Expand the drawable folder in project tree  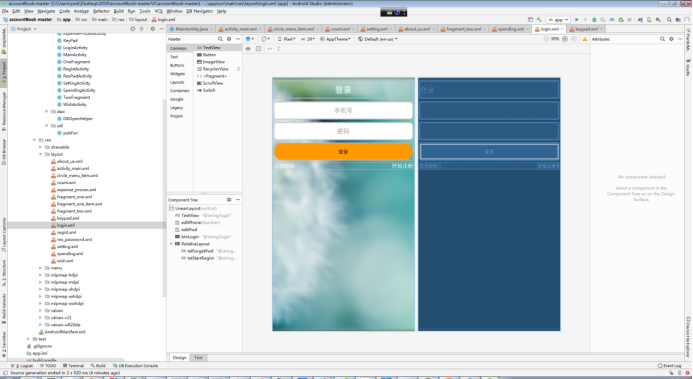(x=41, y=147)
